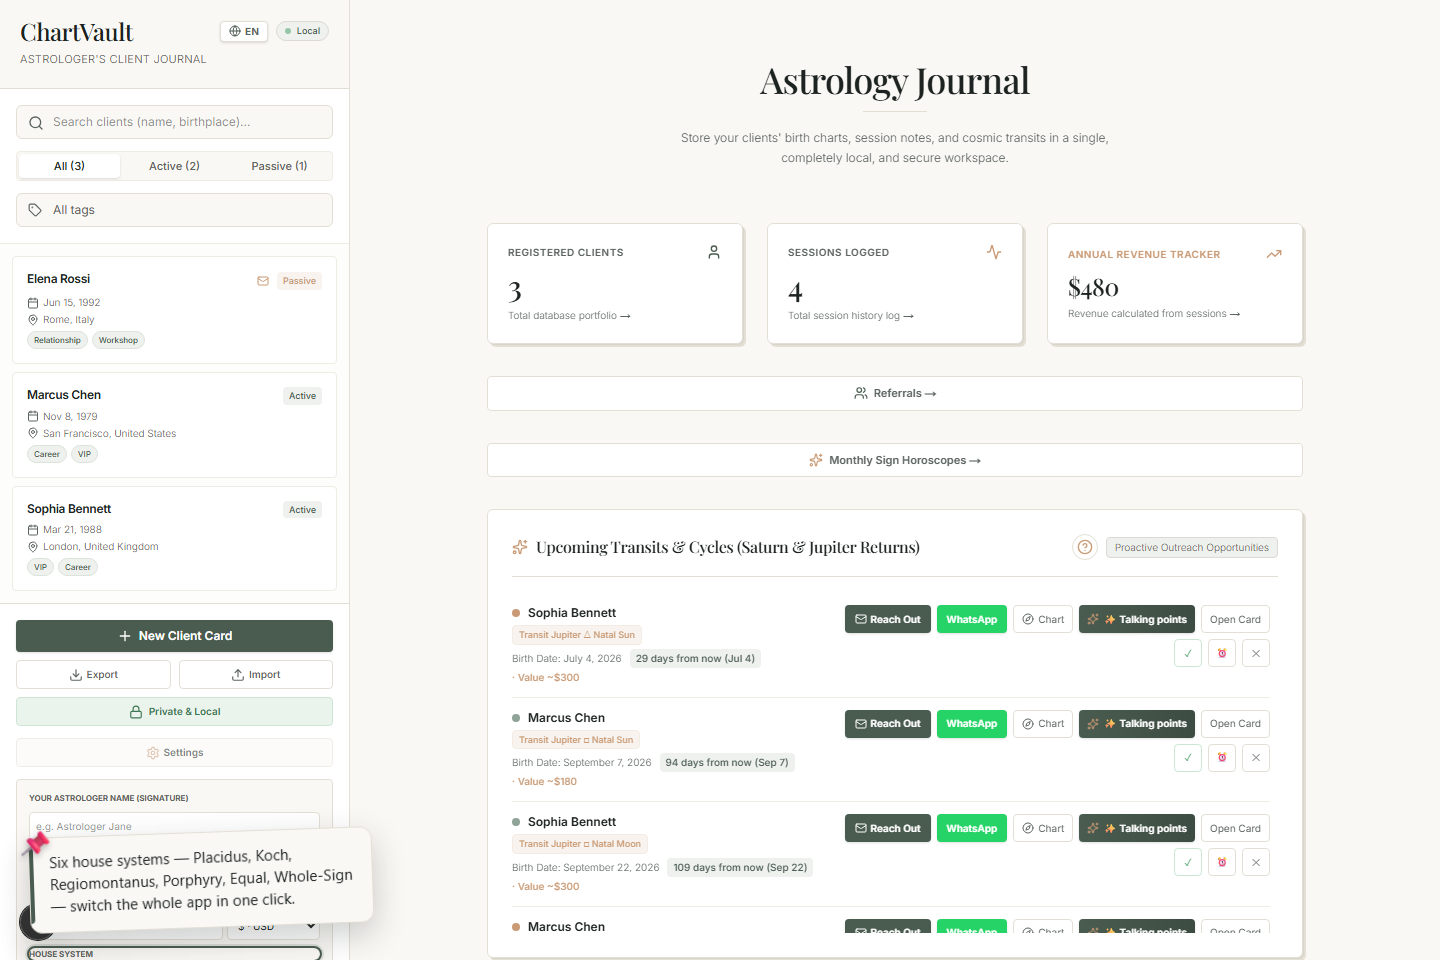Select Sophia Bennett in the sidebar client list
The image size is (1440, 960).
coord(174,538)
